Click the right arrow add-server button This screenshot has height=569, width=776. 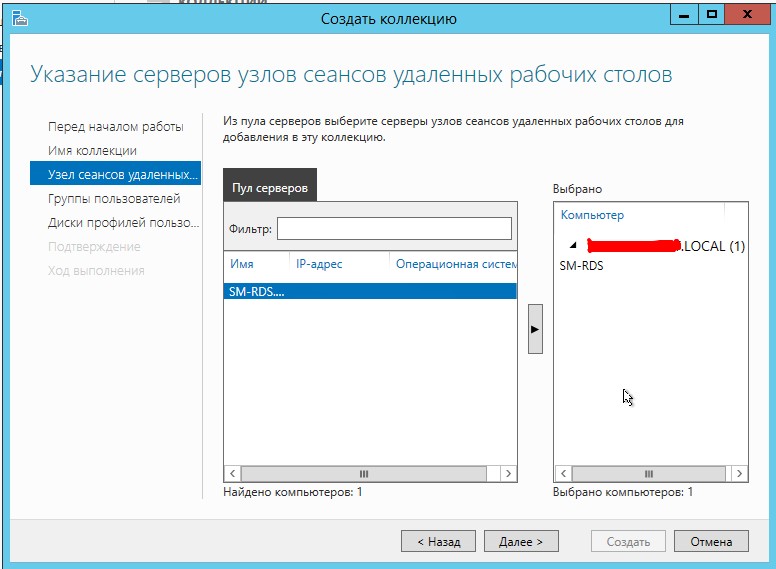[535, 329]
